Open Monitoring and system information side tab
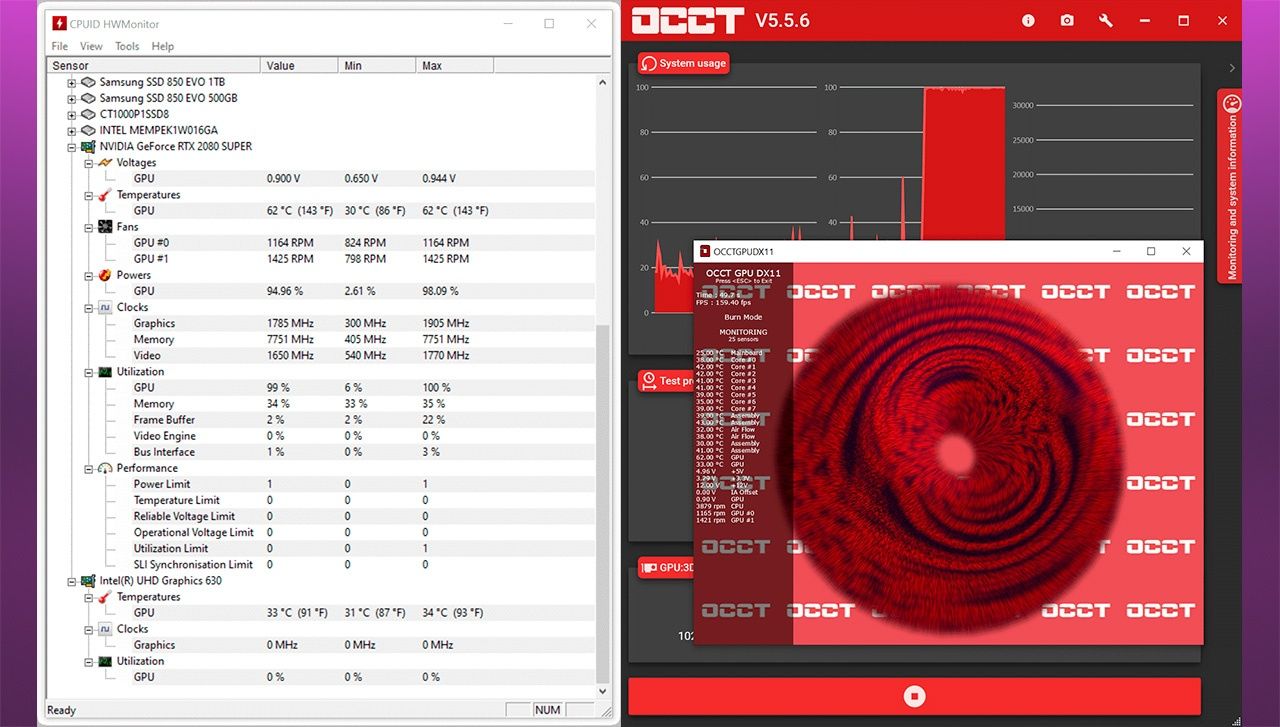 pyautogui.click(x=1231, y=185)
